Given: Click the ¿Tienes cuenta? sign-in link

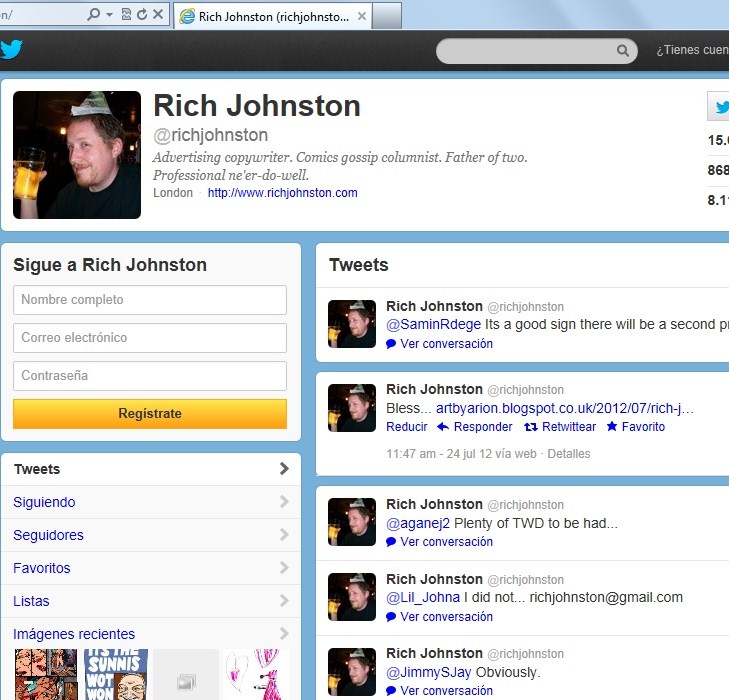Looking at the screenshot, I should click(x=692, y=50).
